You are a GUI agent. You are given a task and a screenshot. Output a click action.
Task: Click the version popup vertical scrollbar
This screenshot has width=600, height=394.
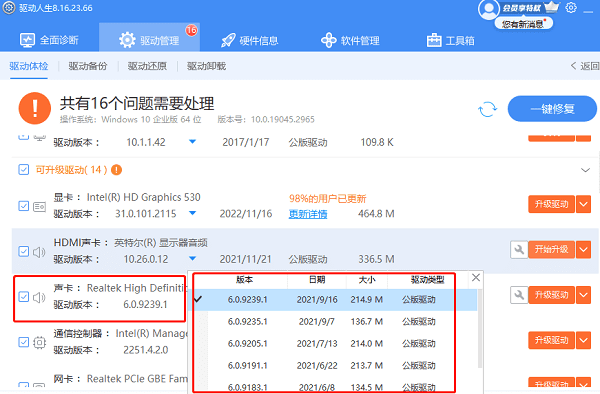480,329
